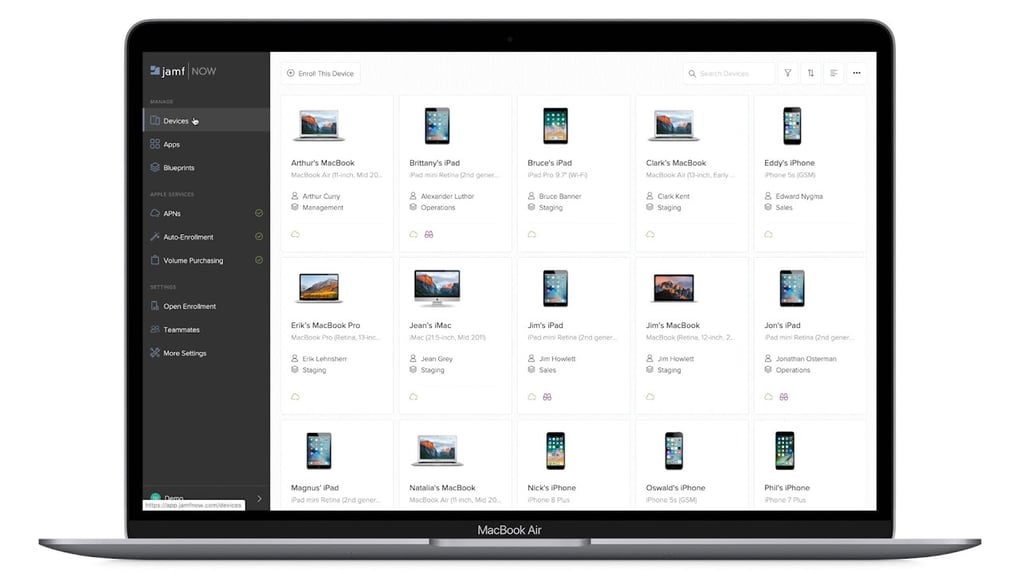Go to Teammates page
The image size is (1020, 573).
pos(206,330)
